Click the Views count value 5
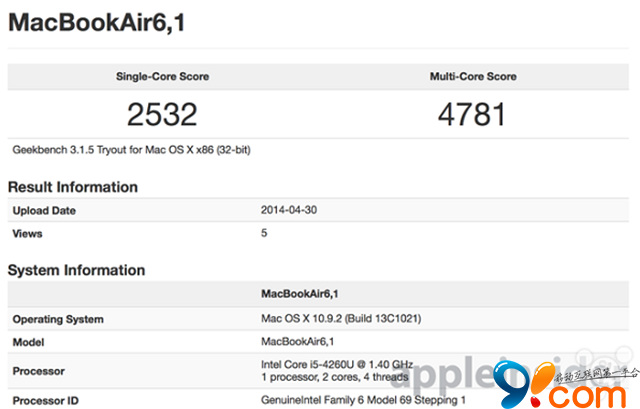 pos(264,233)
